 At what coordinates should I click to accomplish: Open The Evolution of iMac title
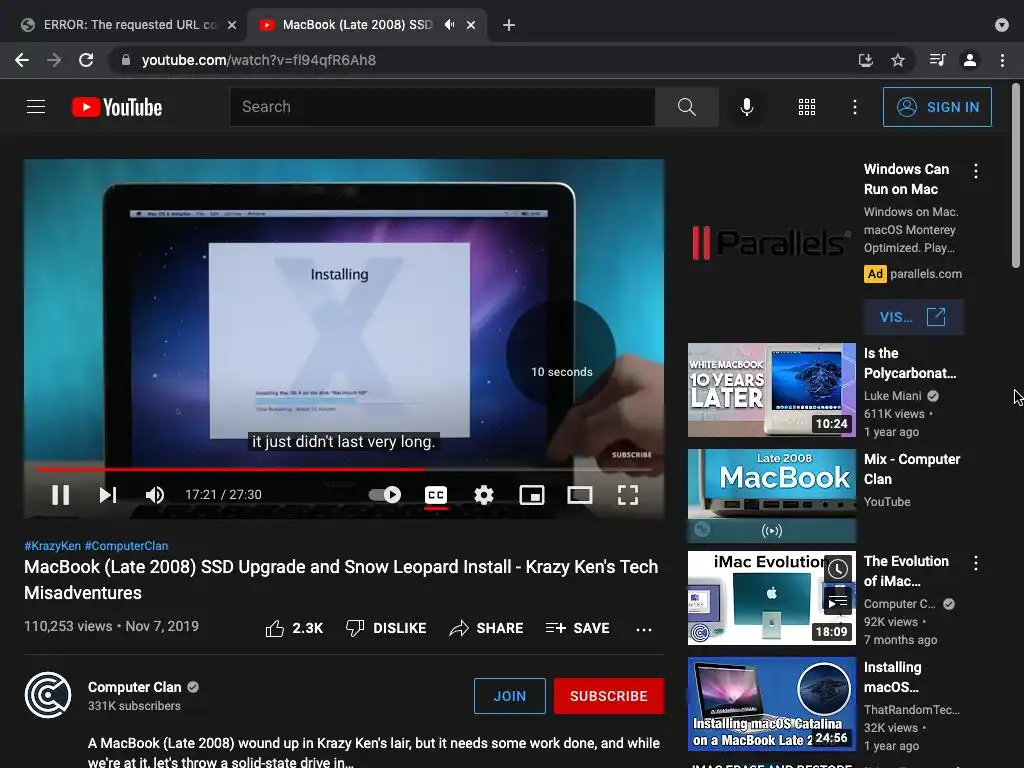(906, 571)
